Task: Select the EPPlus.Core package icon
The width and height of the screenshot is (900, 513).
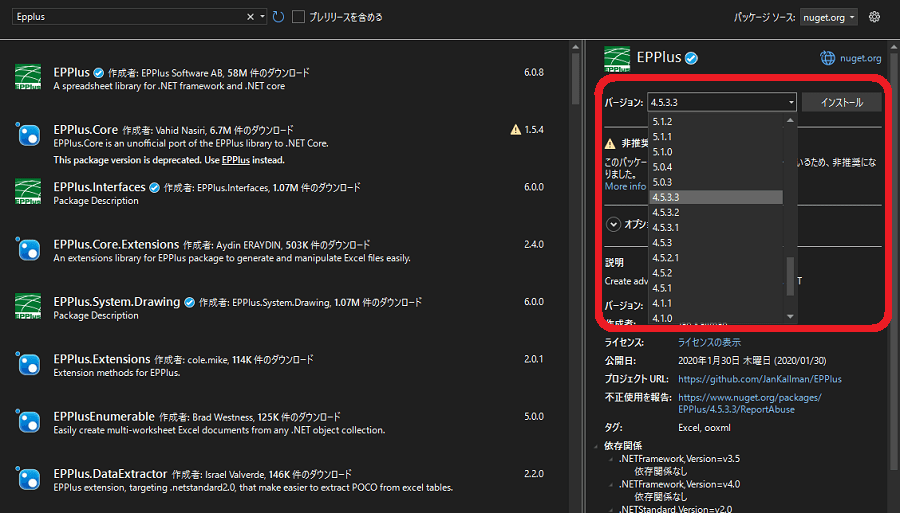Action: pos(28,134)
